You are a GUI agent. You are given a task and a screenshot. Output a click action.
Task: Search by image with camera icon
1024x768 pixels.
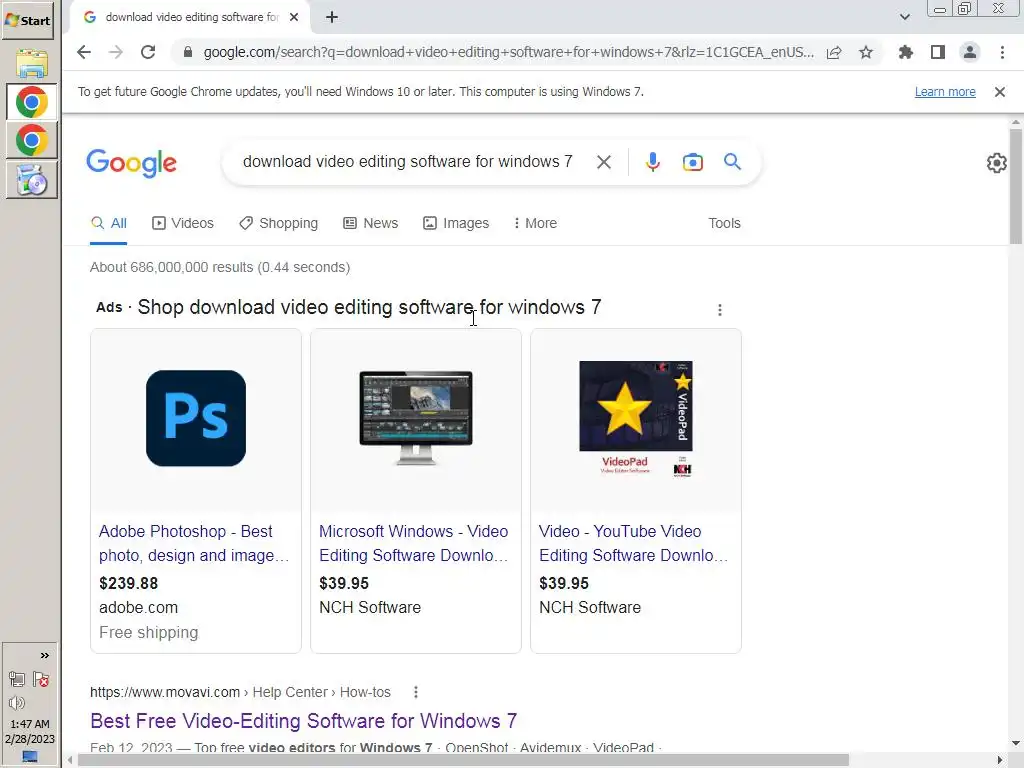point(693,162)
